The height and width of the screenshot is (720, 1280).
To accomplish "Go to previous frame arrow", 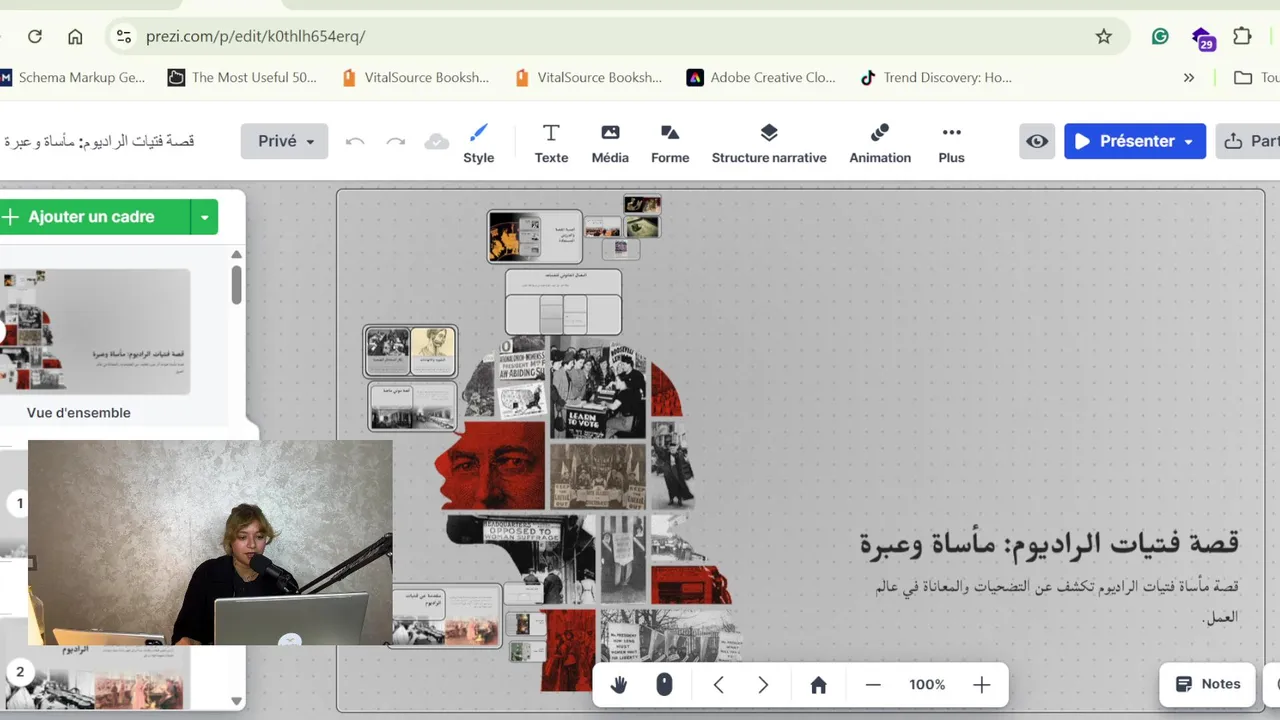I will tap(718, 685).
